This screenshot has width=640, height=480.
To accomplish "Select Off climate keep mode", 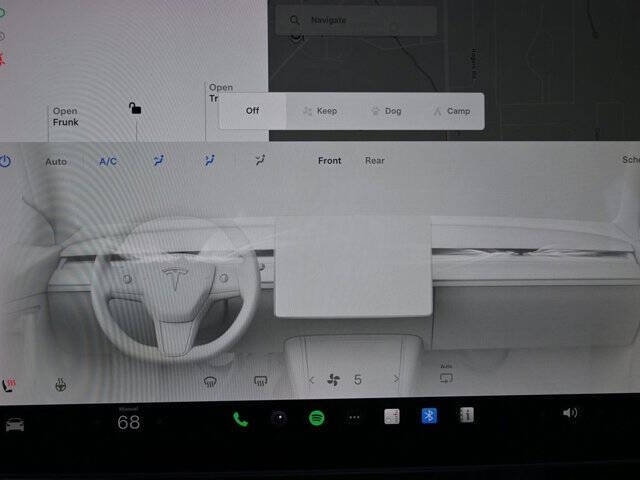I will click(x=252, y=111).
